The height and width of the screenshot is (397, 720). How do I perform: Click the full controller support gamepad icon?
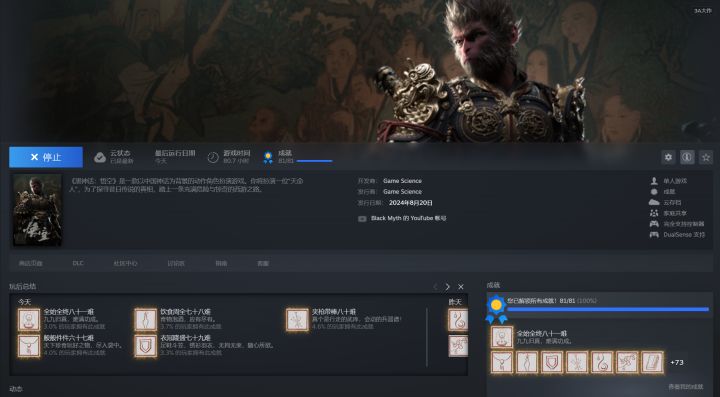(x=654, y=224)
